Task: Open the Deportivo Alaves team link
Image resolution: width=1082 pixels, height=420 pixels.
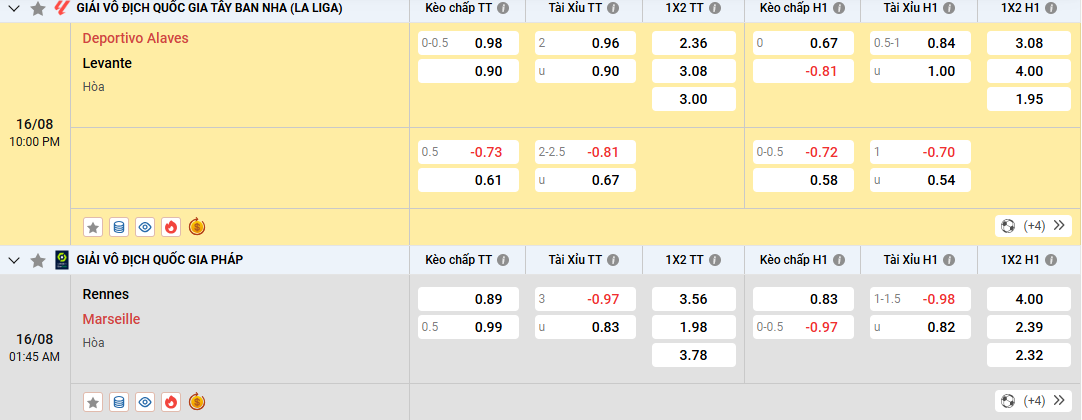Action: point(136,38)
